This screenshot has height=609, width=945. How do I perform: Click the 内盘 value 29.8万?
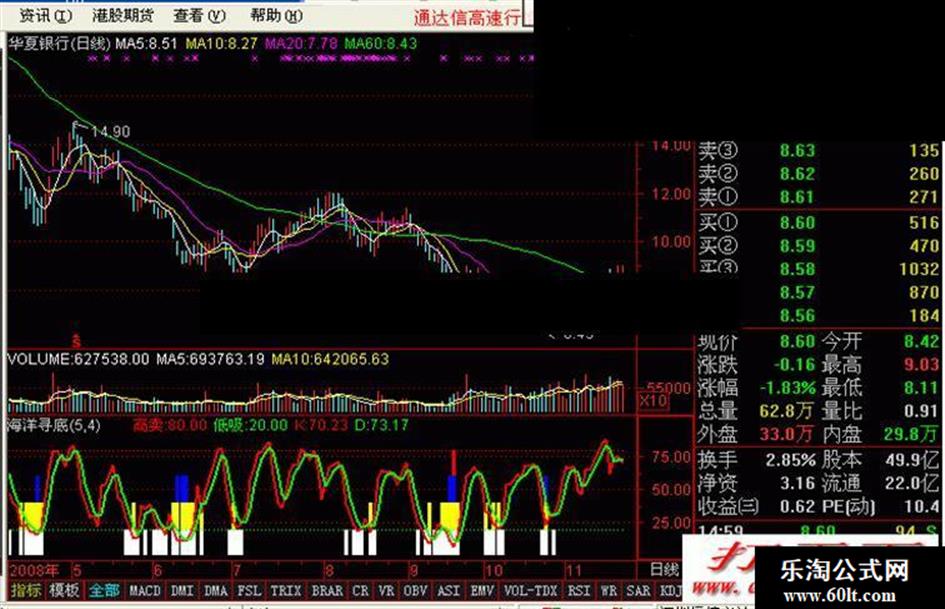click(911, 434)
